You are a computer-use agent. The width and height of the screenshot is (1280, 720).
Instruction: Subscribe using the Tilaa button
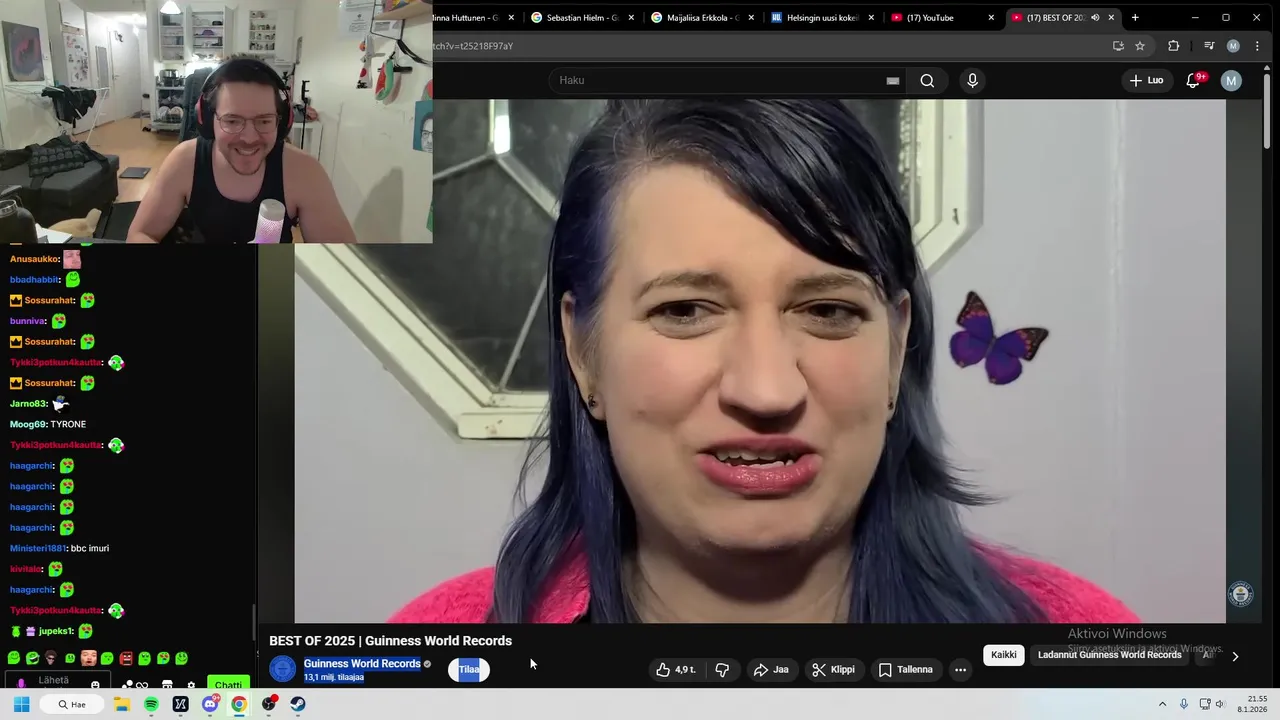coord(469,670)
